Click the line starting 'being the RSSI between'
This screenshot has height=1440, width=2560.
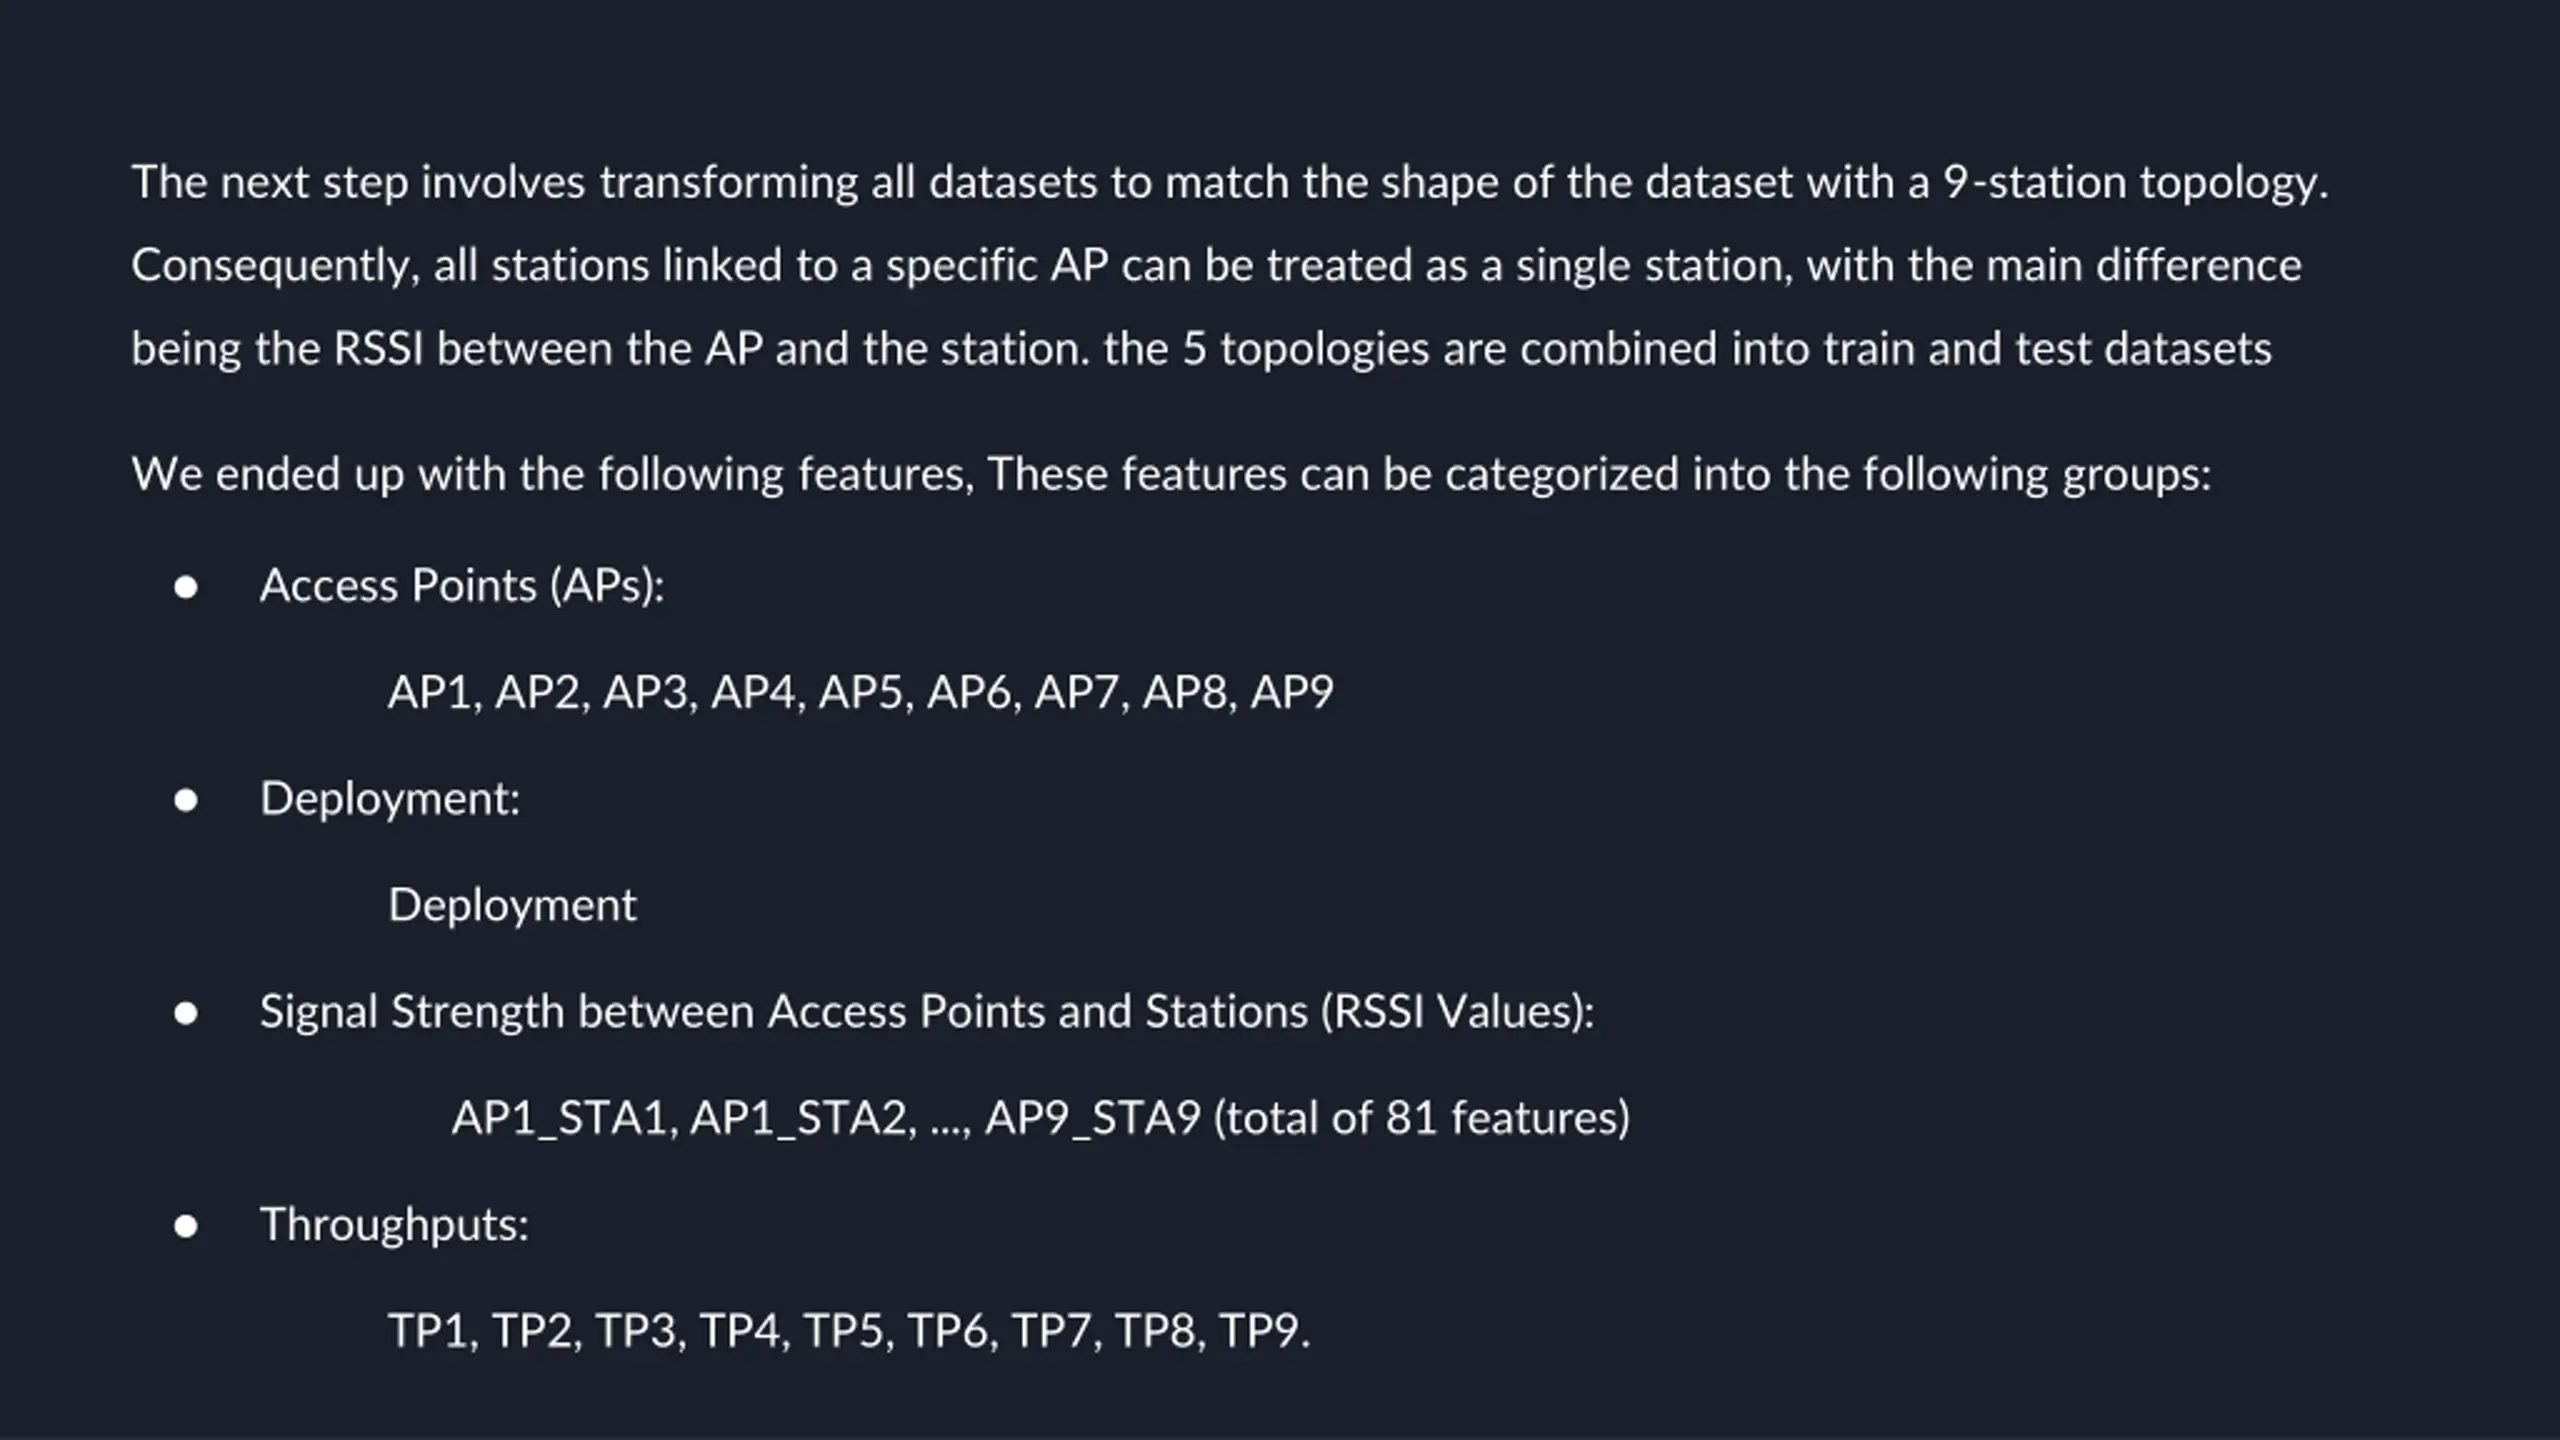[1201, 349]
